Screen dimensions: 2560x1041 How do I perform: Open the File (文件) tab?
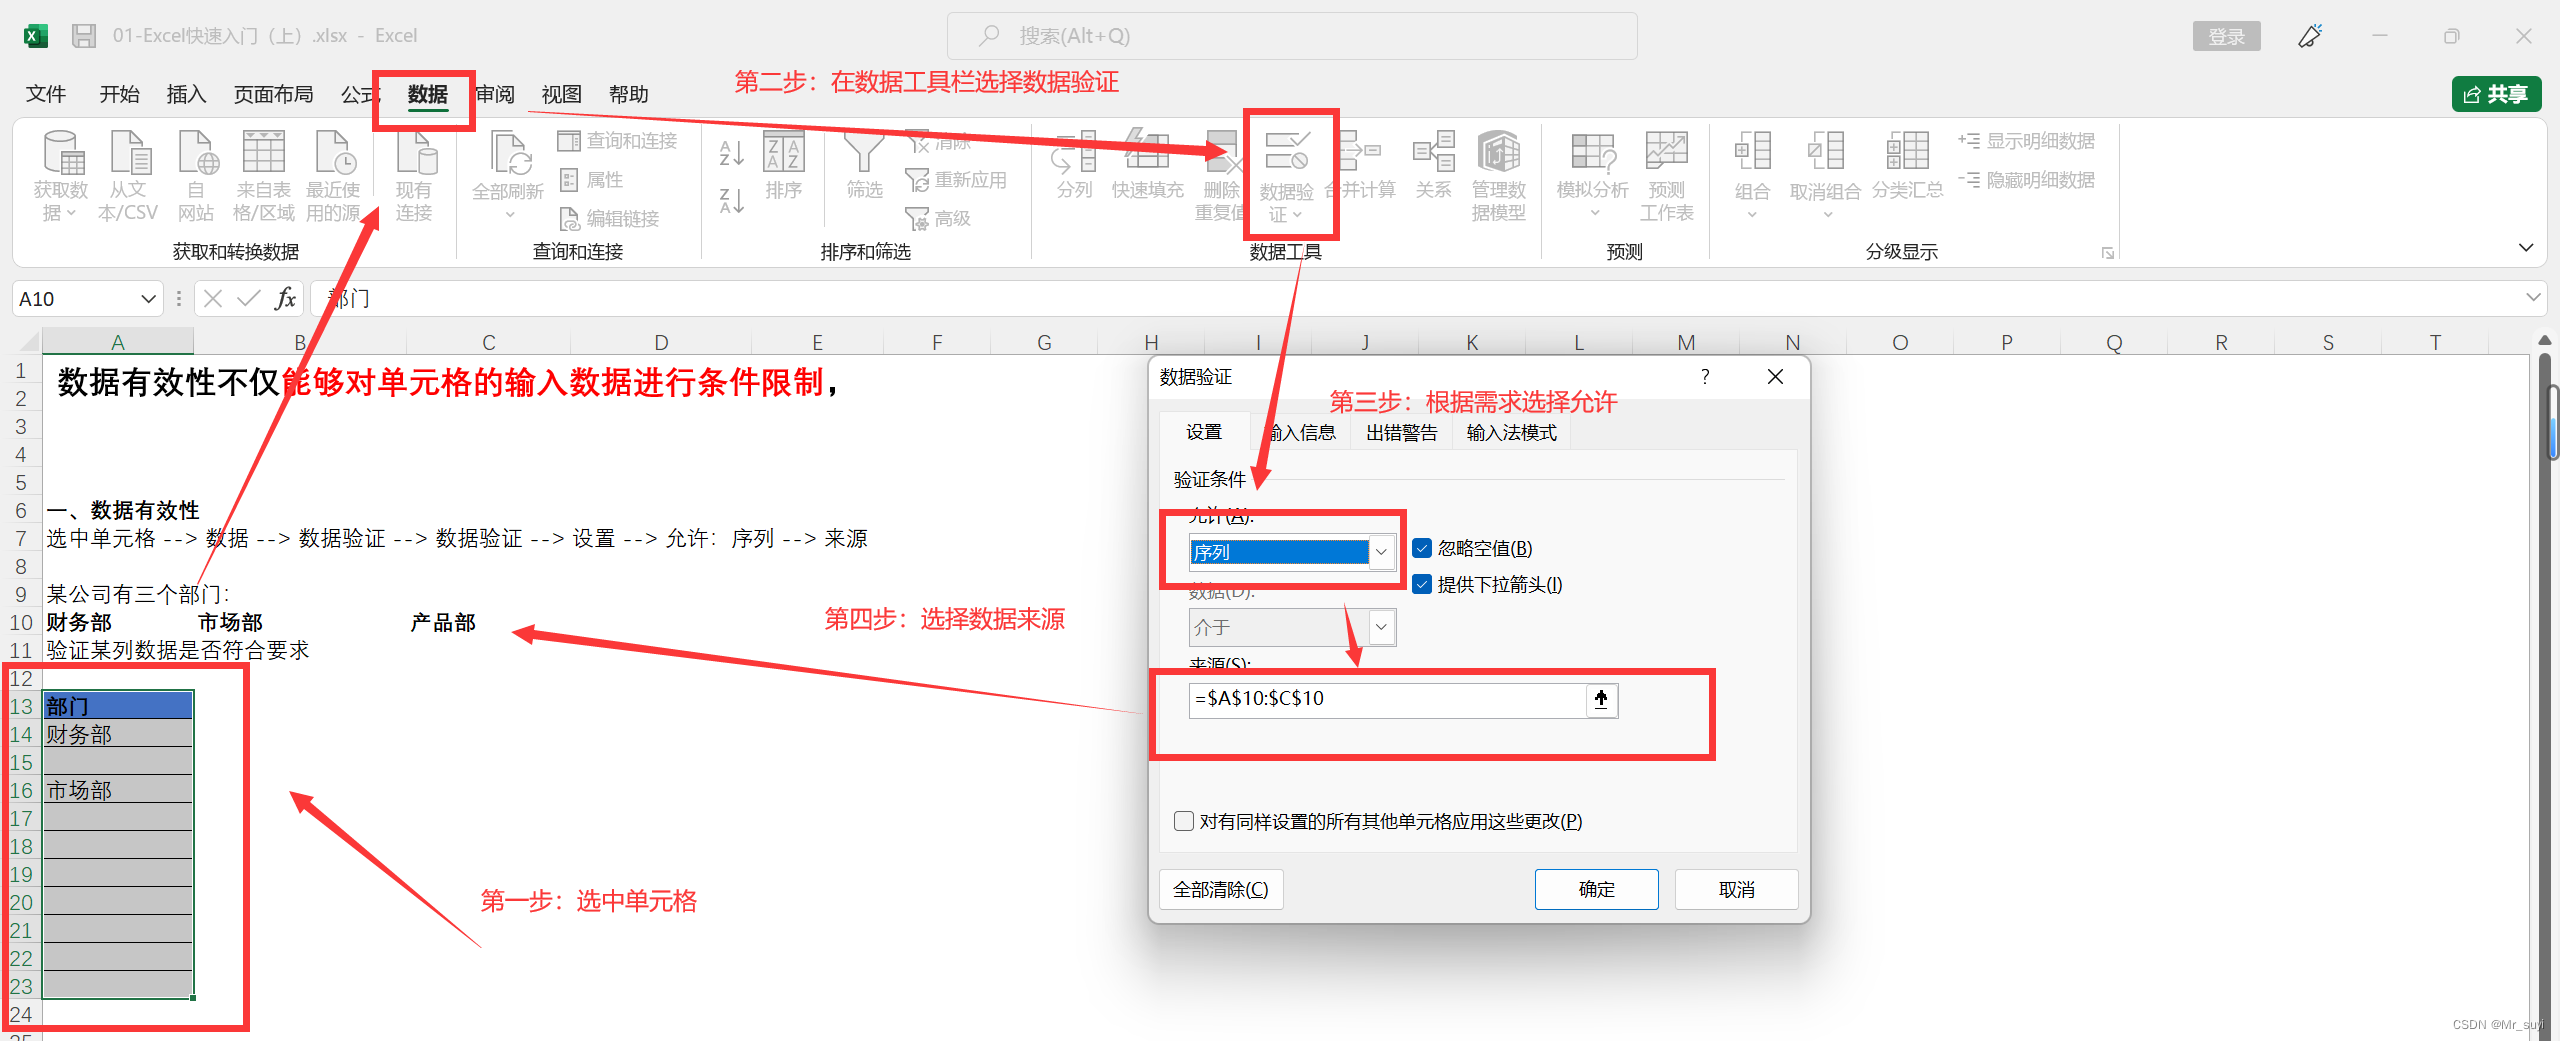(x=46, y=94)
